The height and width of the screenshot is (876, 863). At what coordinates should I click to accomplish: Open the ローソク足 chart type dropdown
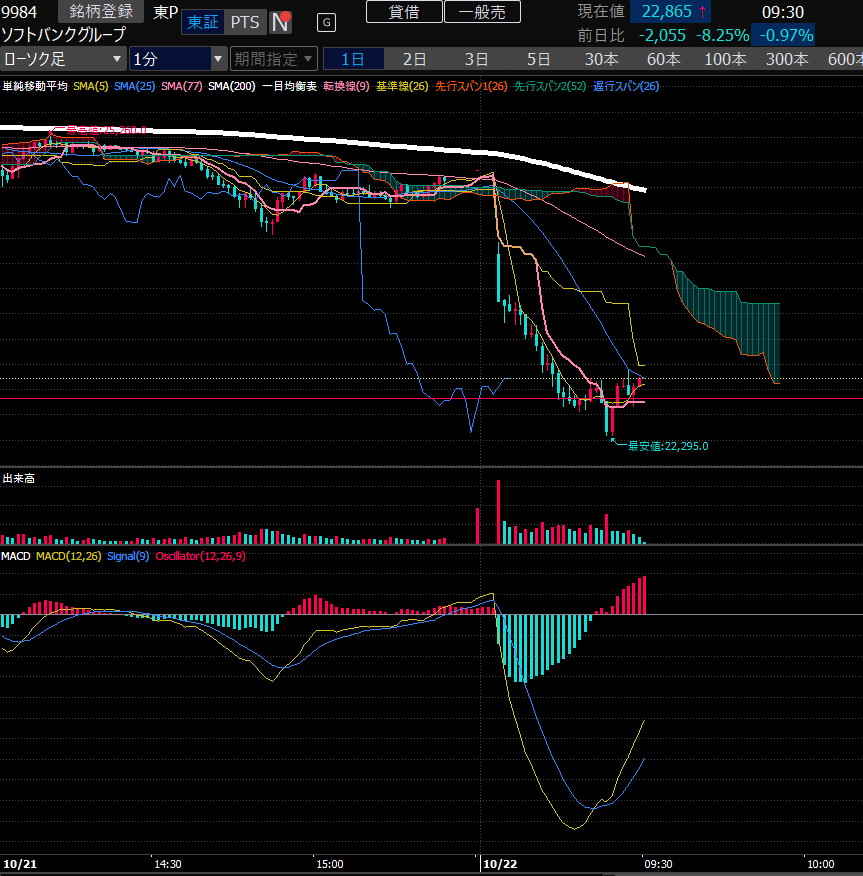coord(63,59)
